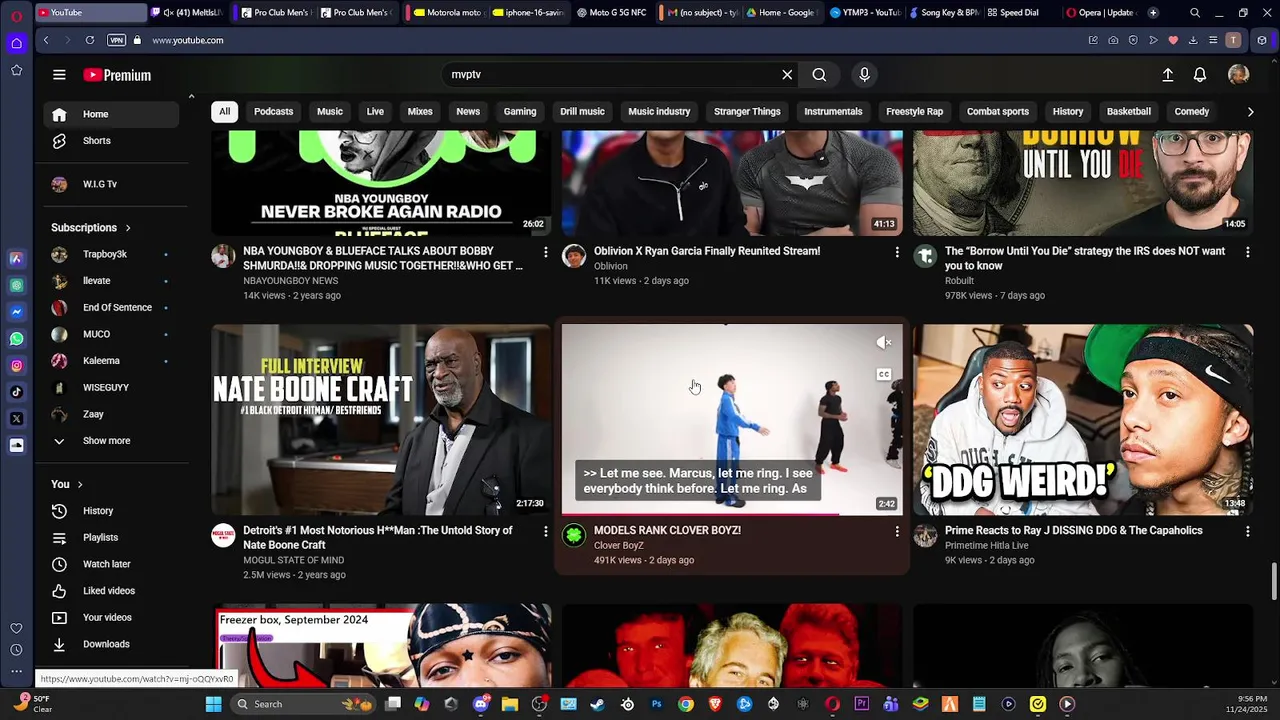Expand Show more subscriptions
Viewport: 1280px width, 720px height.
pos(111,441)
